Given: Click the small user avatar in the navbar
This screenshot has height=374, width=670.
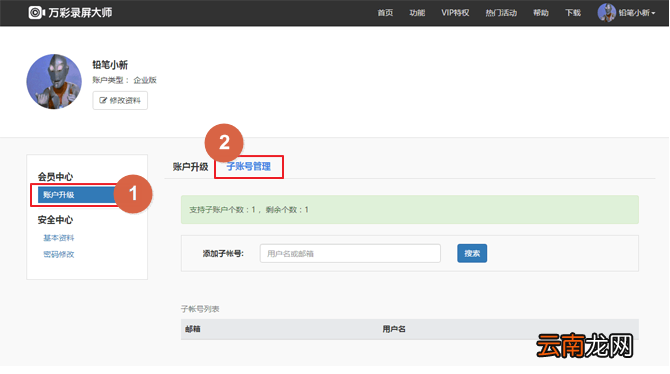Looking at the screenshot, I should pyautogui.click(x=606, y=13).
